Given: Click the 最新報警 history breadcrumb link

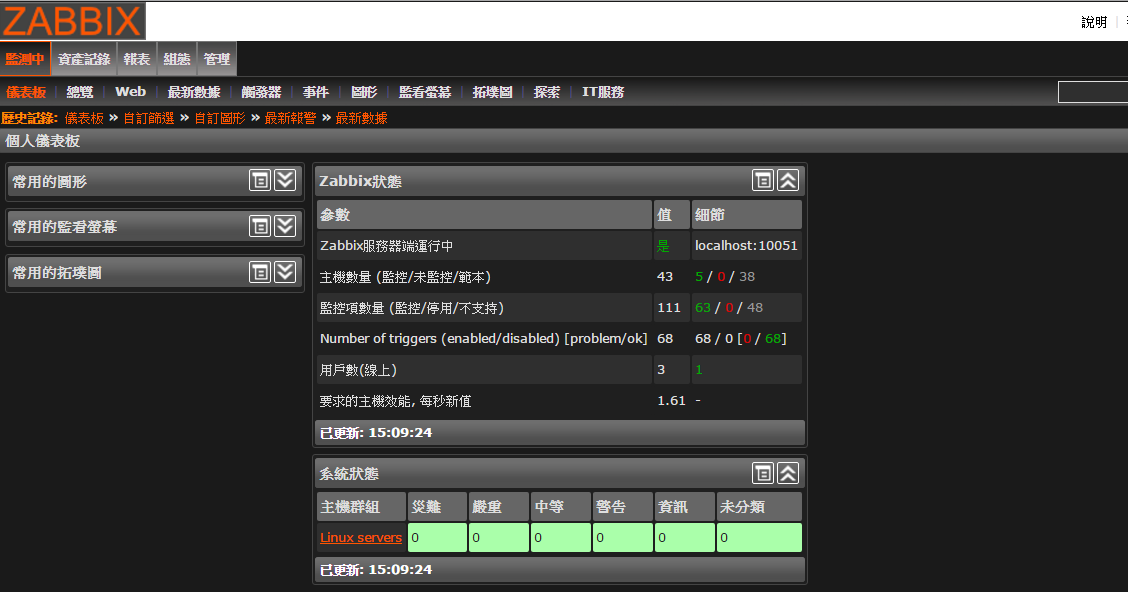Looking at the screenshot, I should pyautogui.click(x=291, y=118).
